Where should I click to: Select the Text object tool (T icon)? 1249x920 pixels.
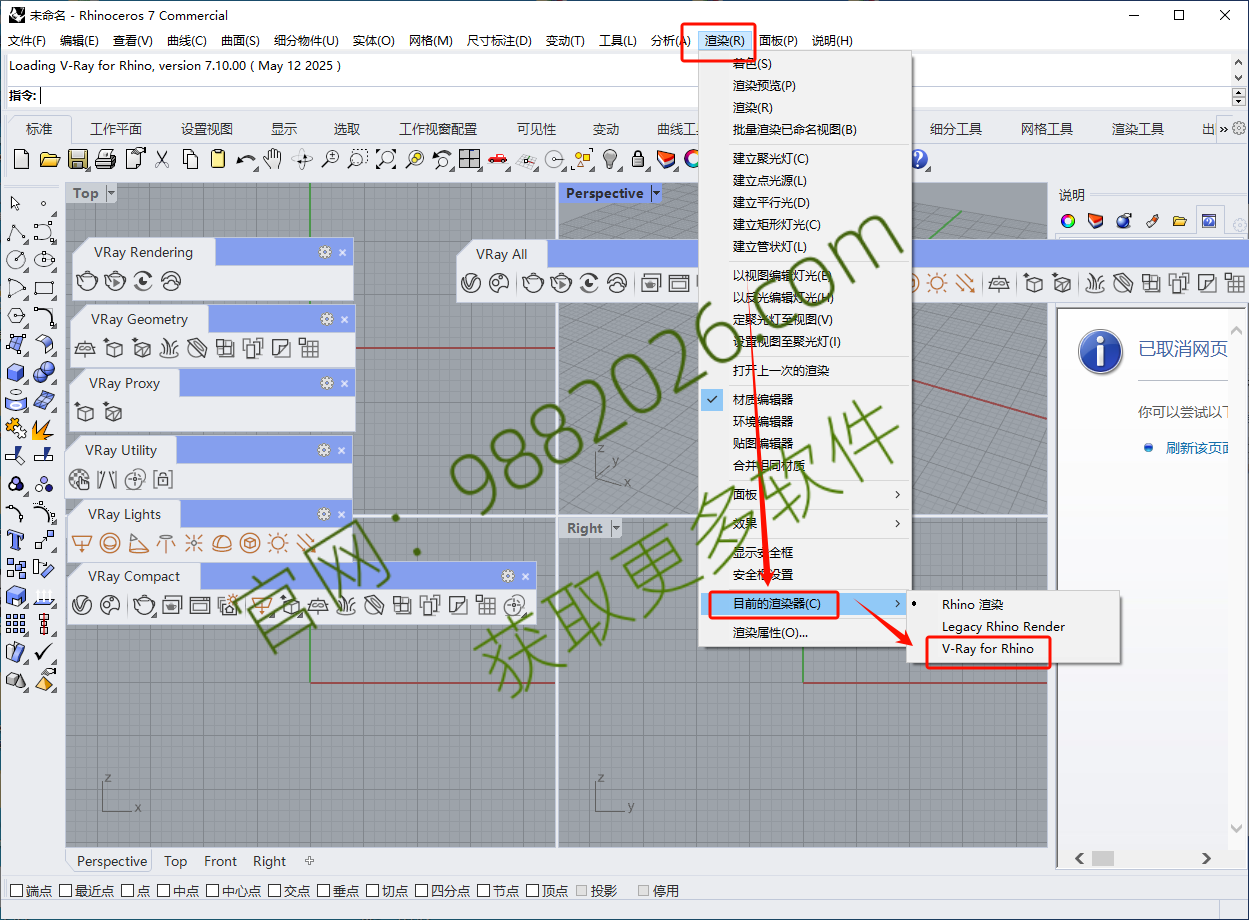(x=15, y=541)
